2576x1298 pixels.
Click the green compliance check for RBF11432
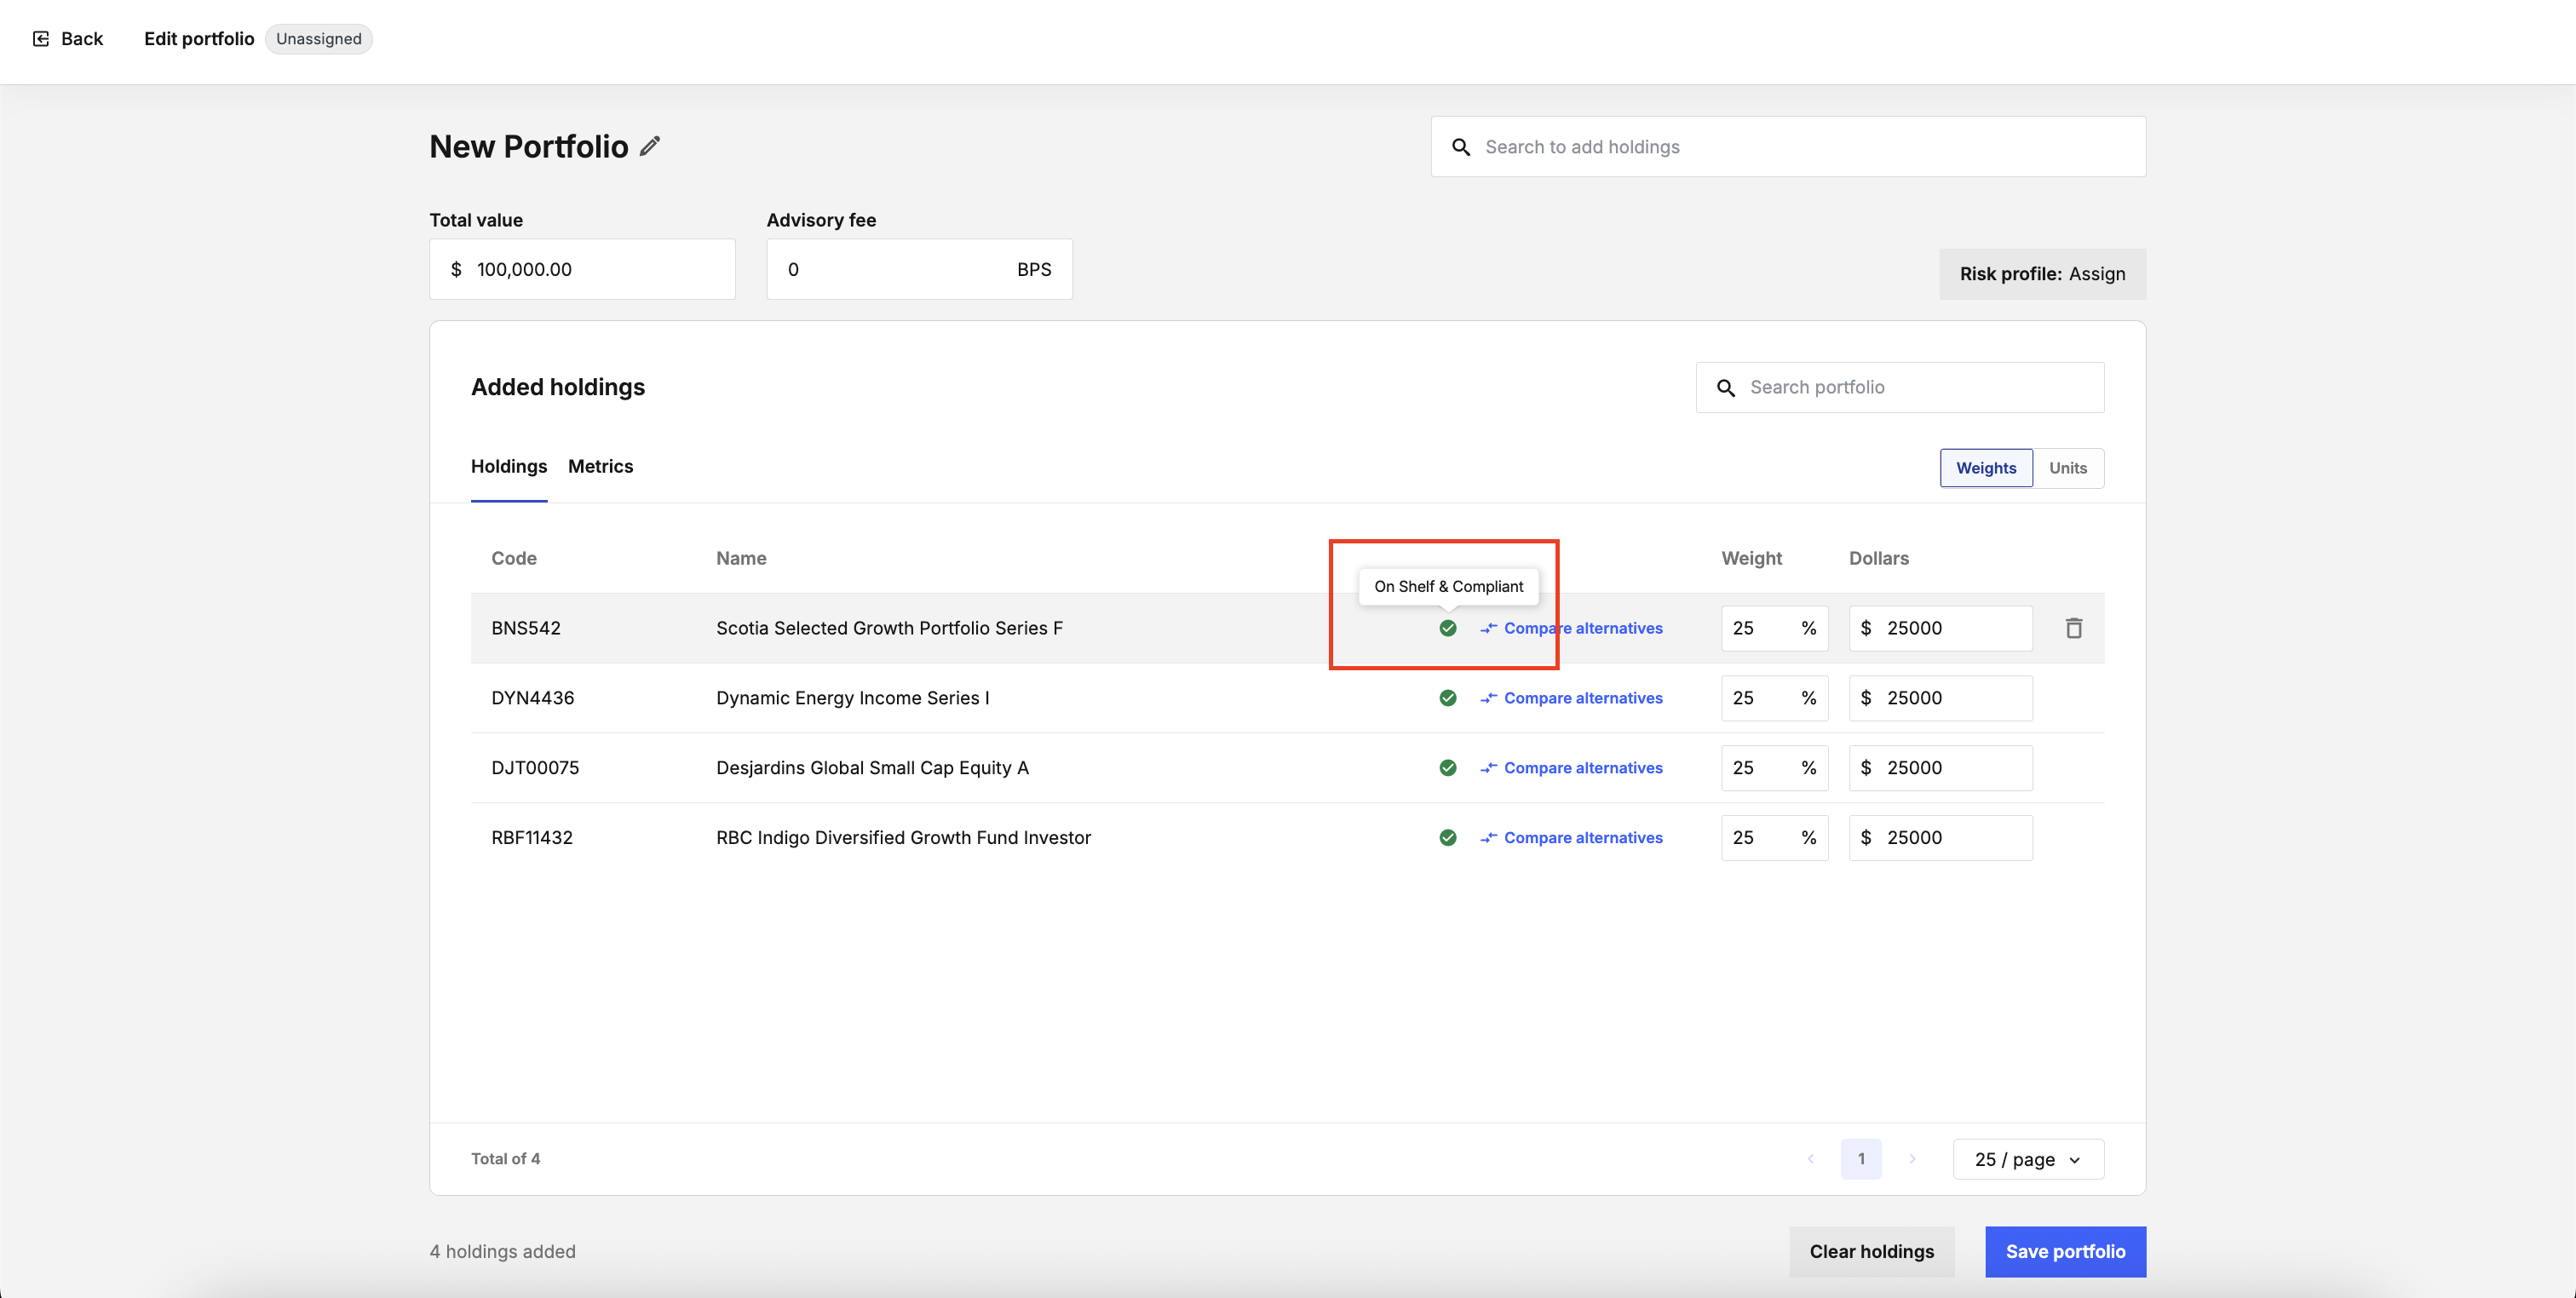[1448, 838]
